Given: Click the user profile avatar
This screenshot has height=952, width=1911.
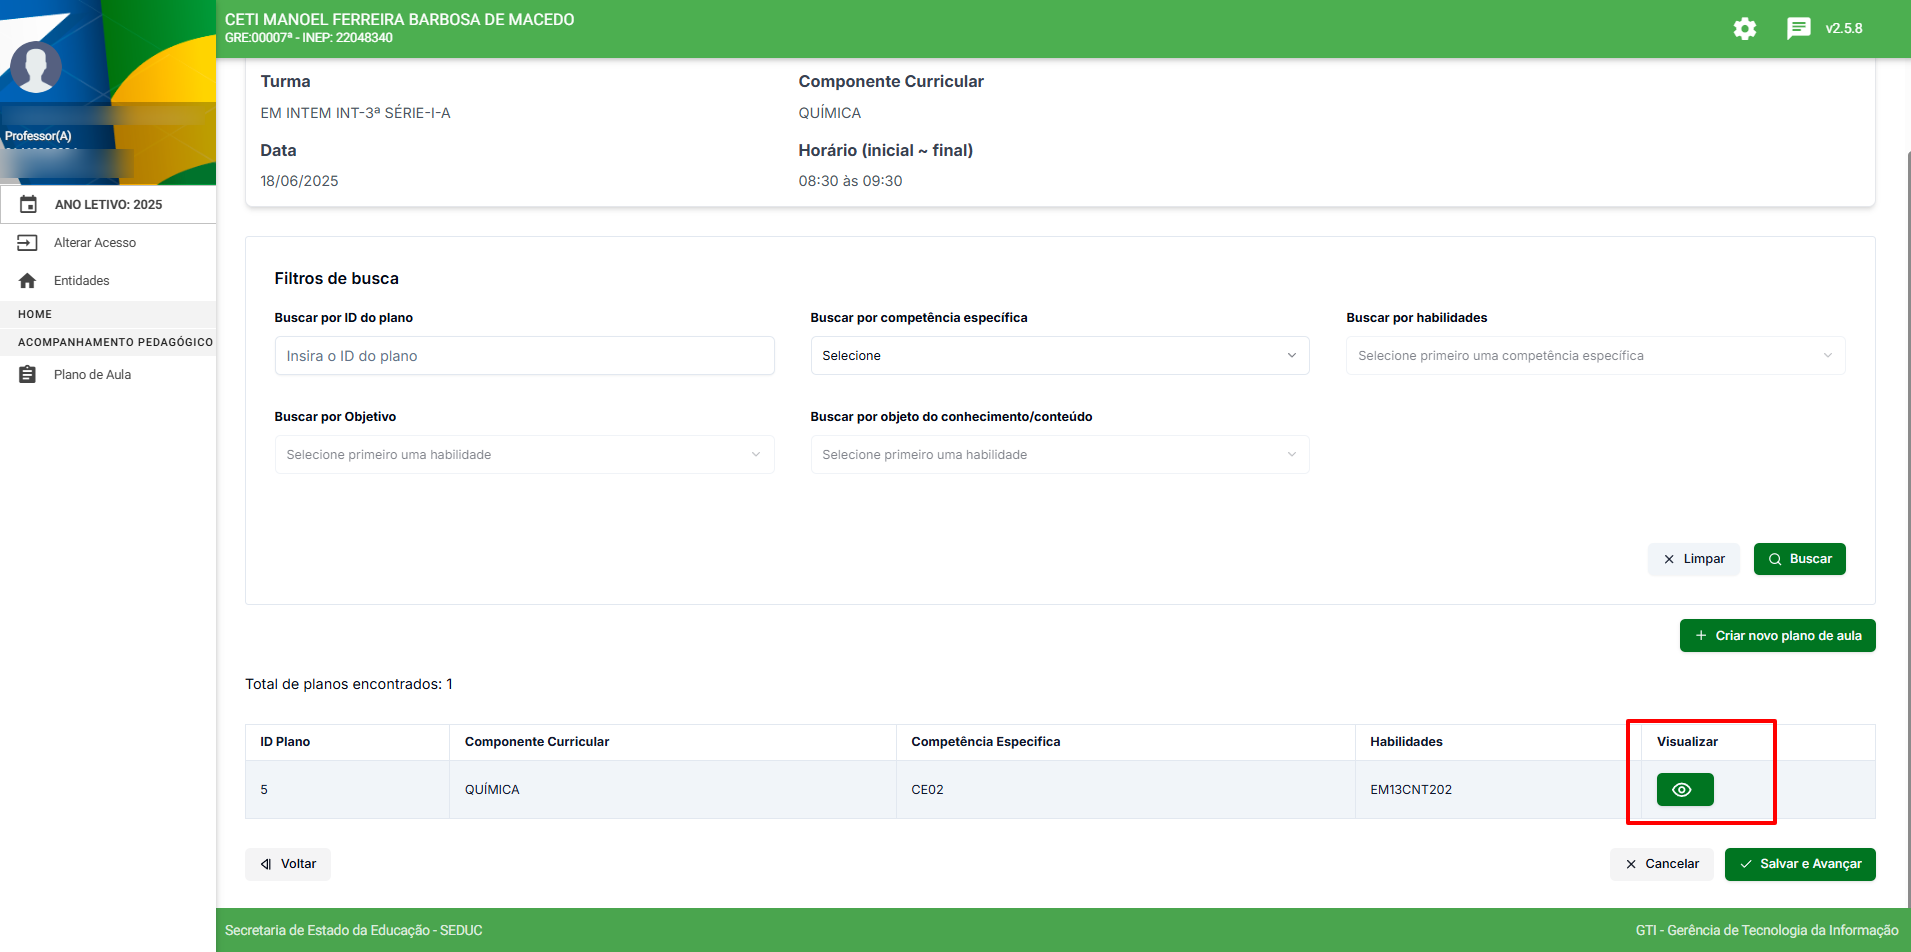Looking at the screenshot, I should pyautogui.click(x=36, y=68).
